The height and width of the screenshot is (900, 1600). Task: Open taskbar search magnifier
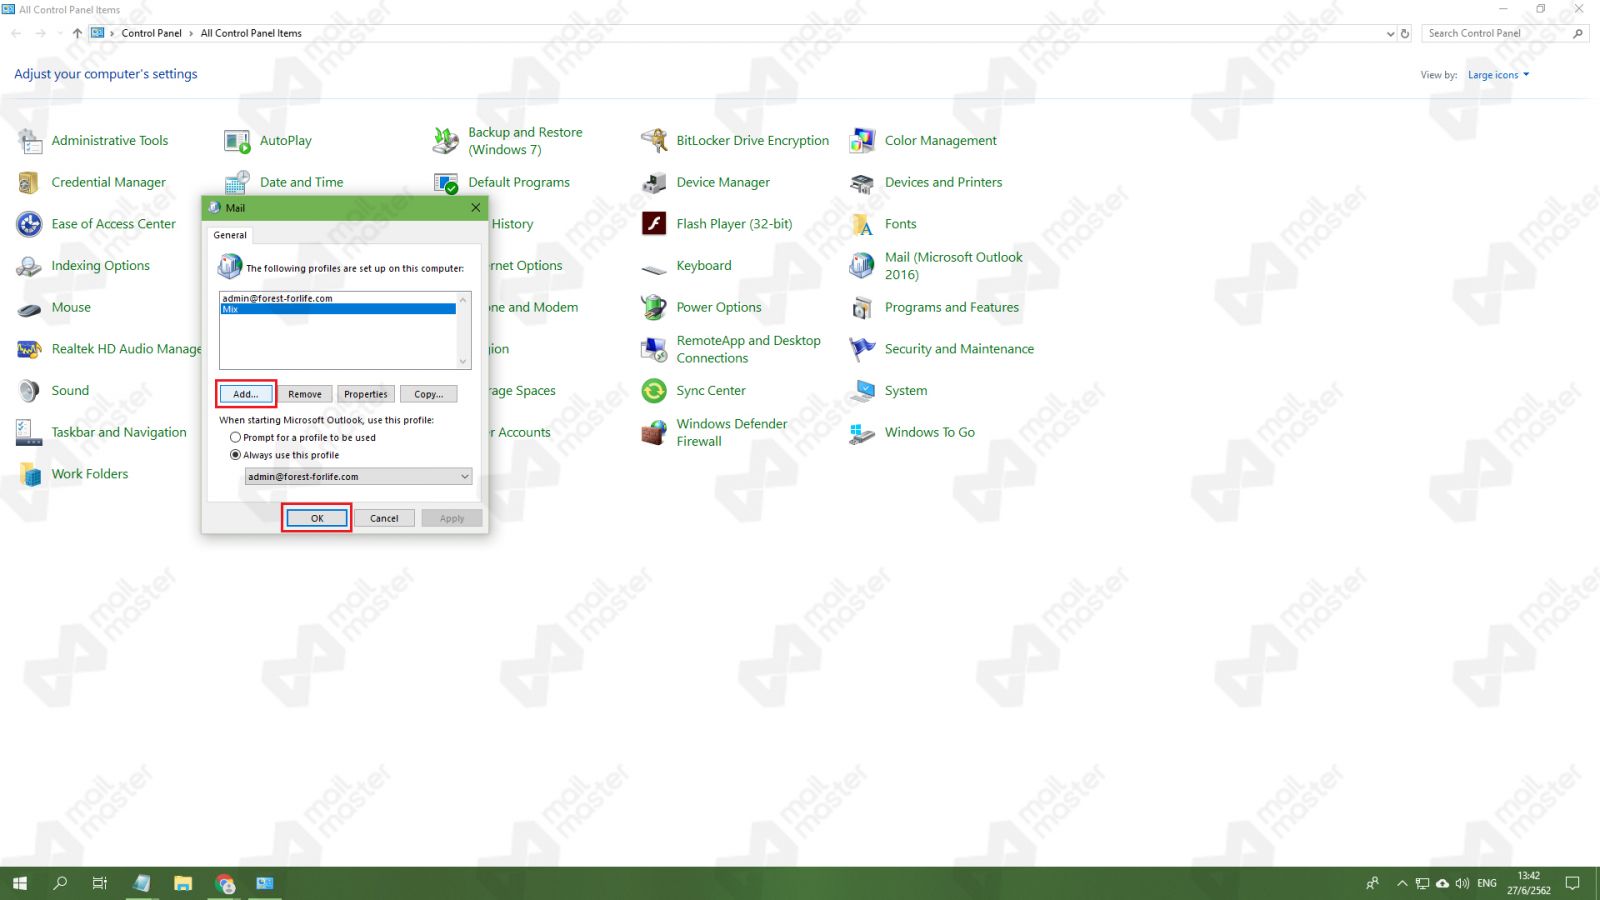(60, 883)
